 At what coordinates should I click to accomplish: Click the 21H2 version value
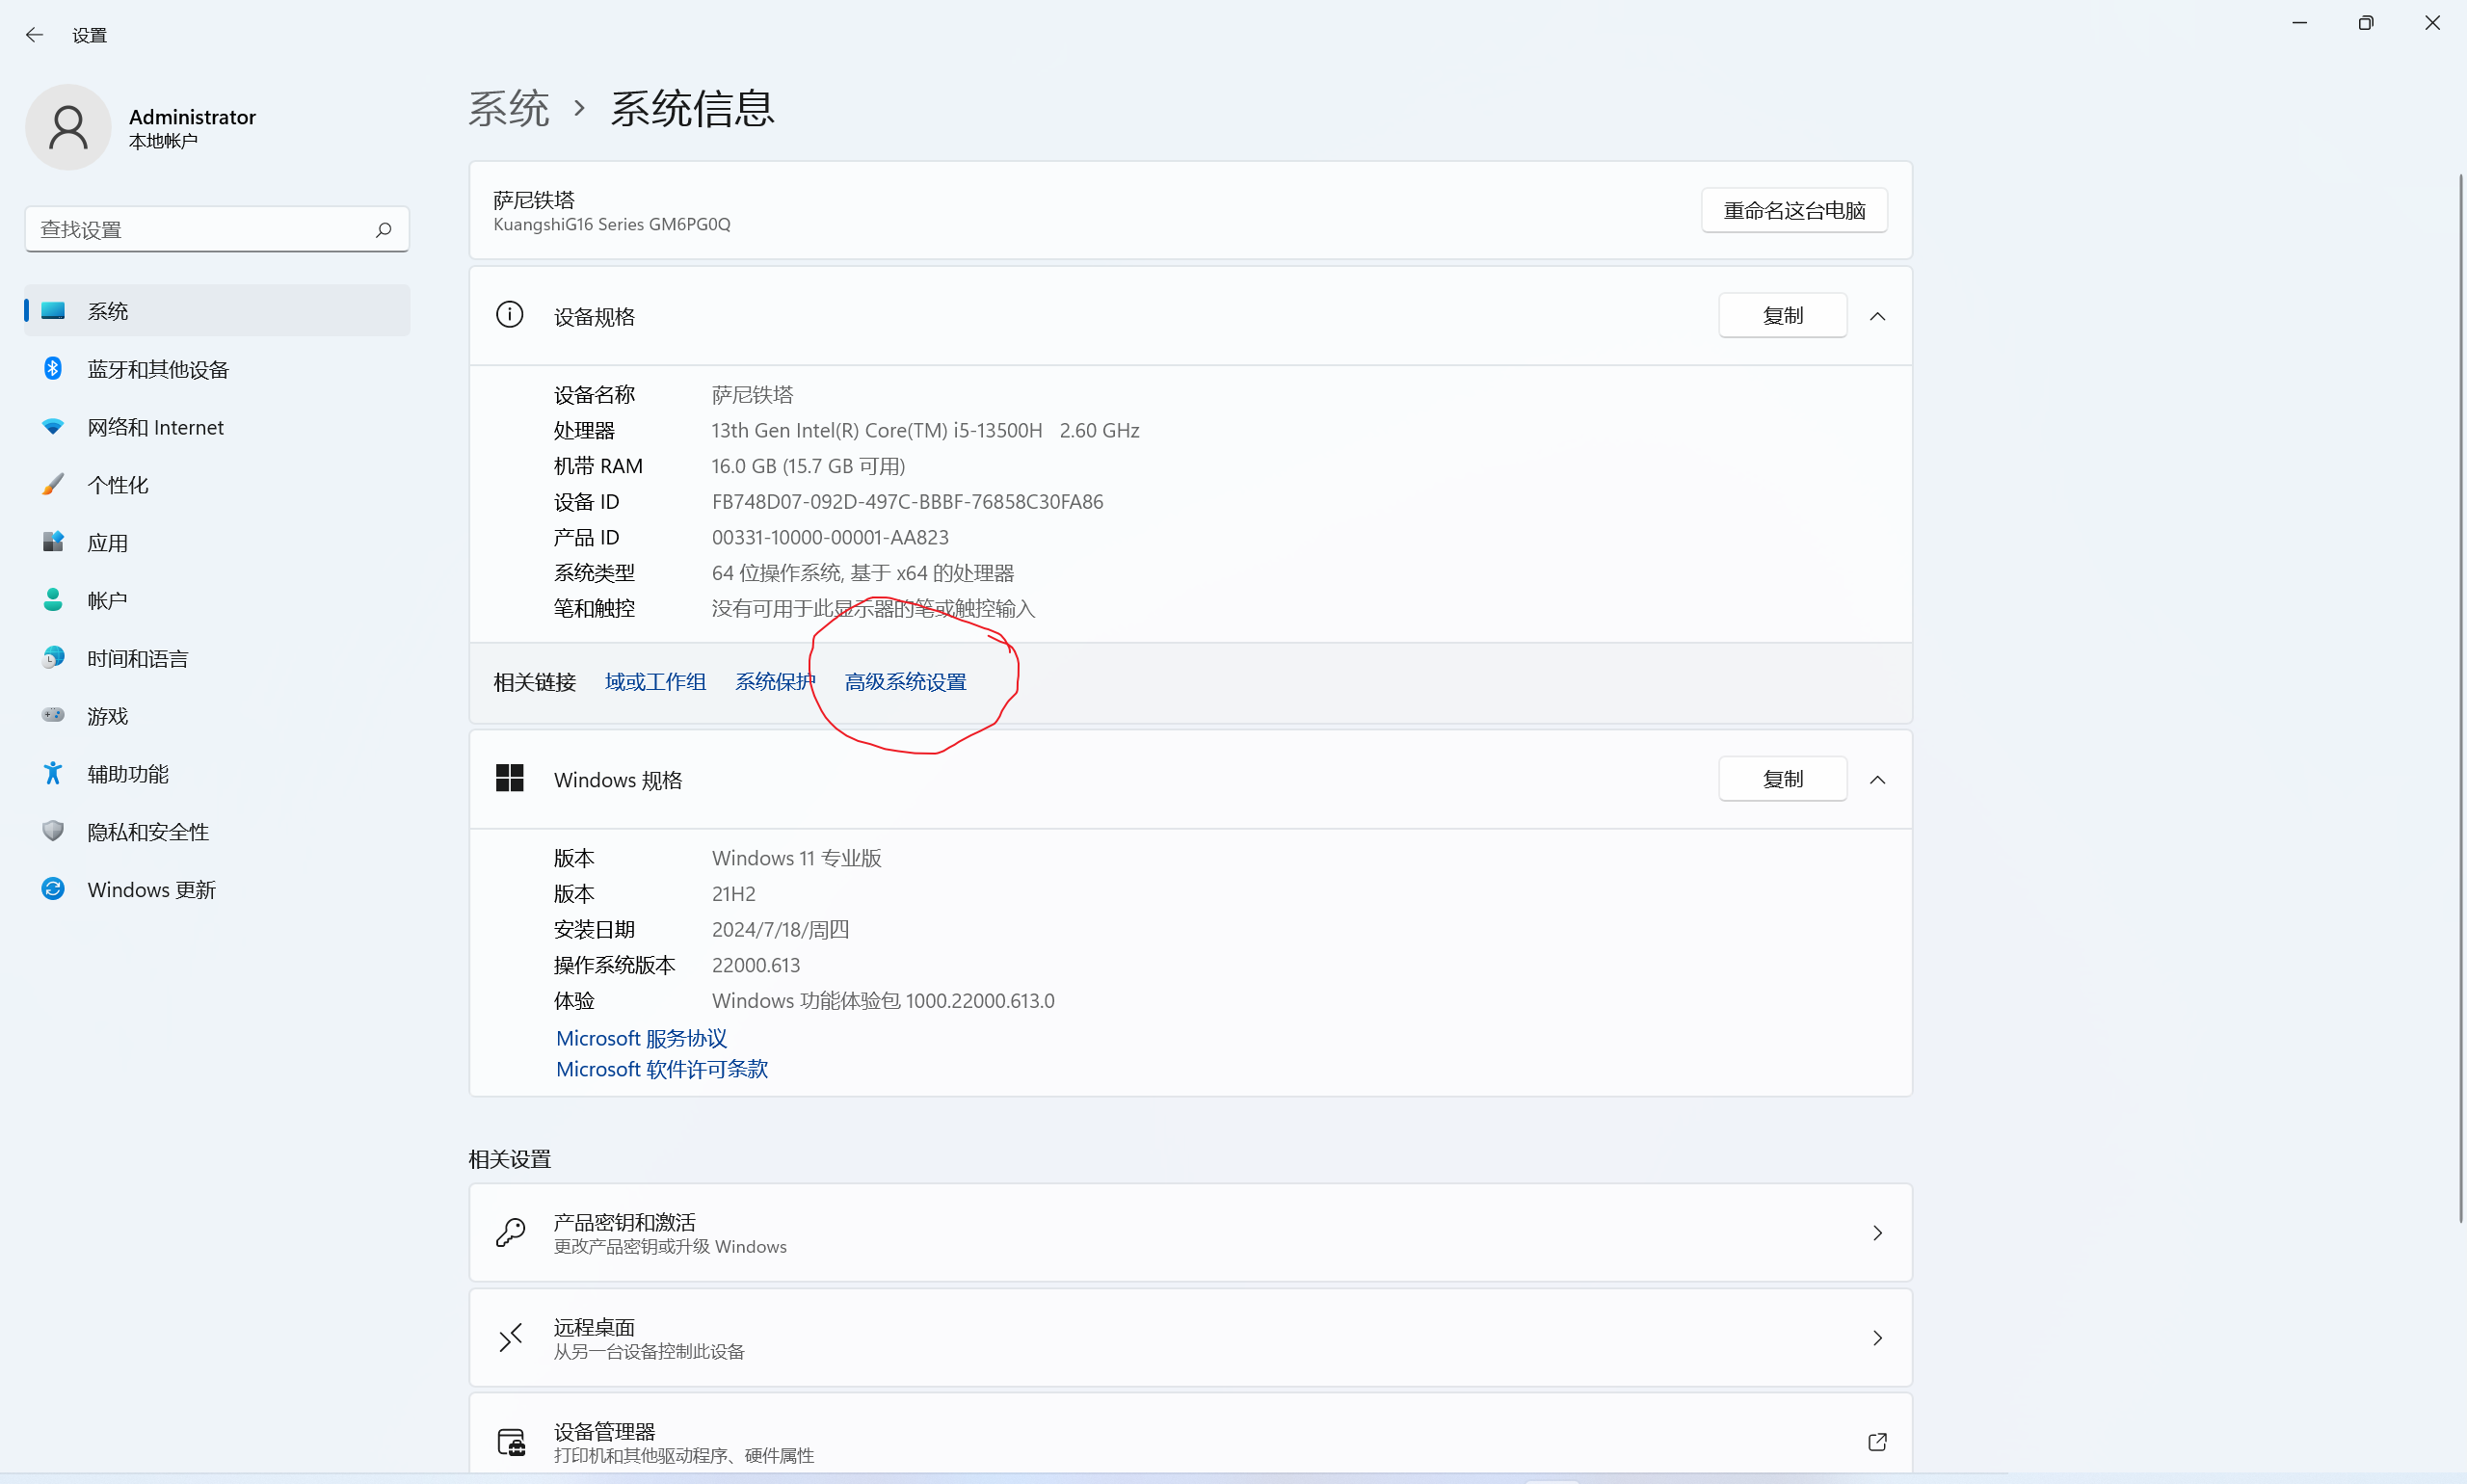click(x=733, y=894)
